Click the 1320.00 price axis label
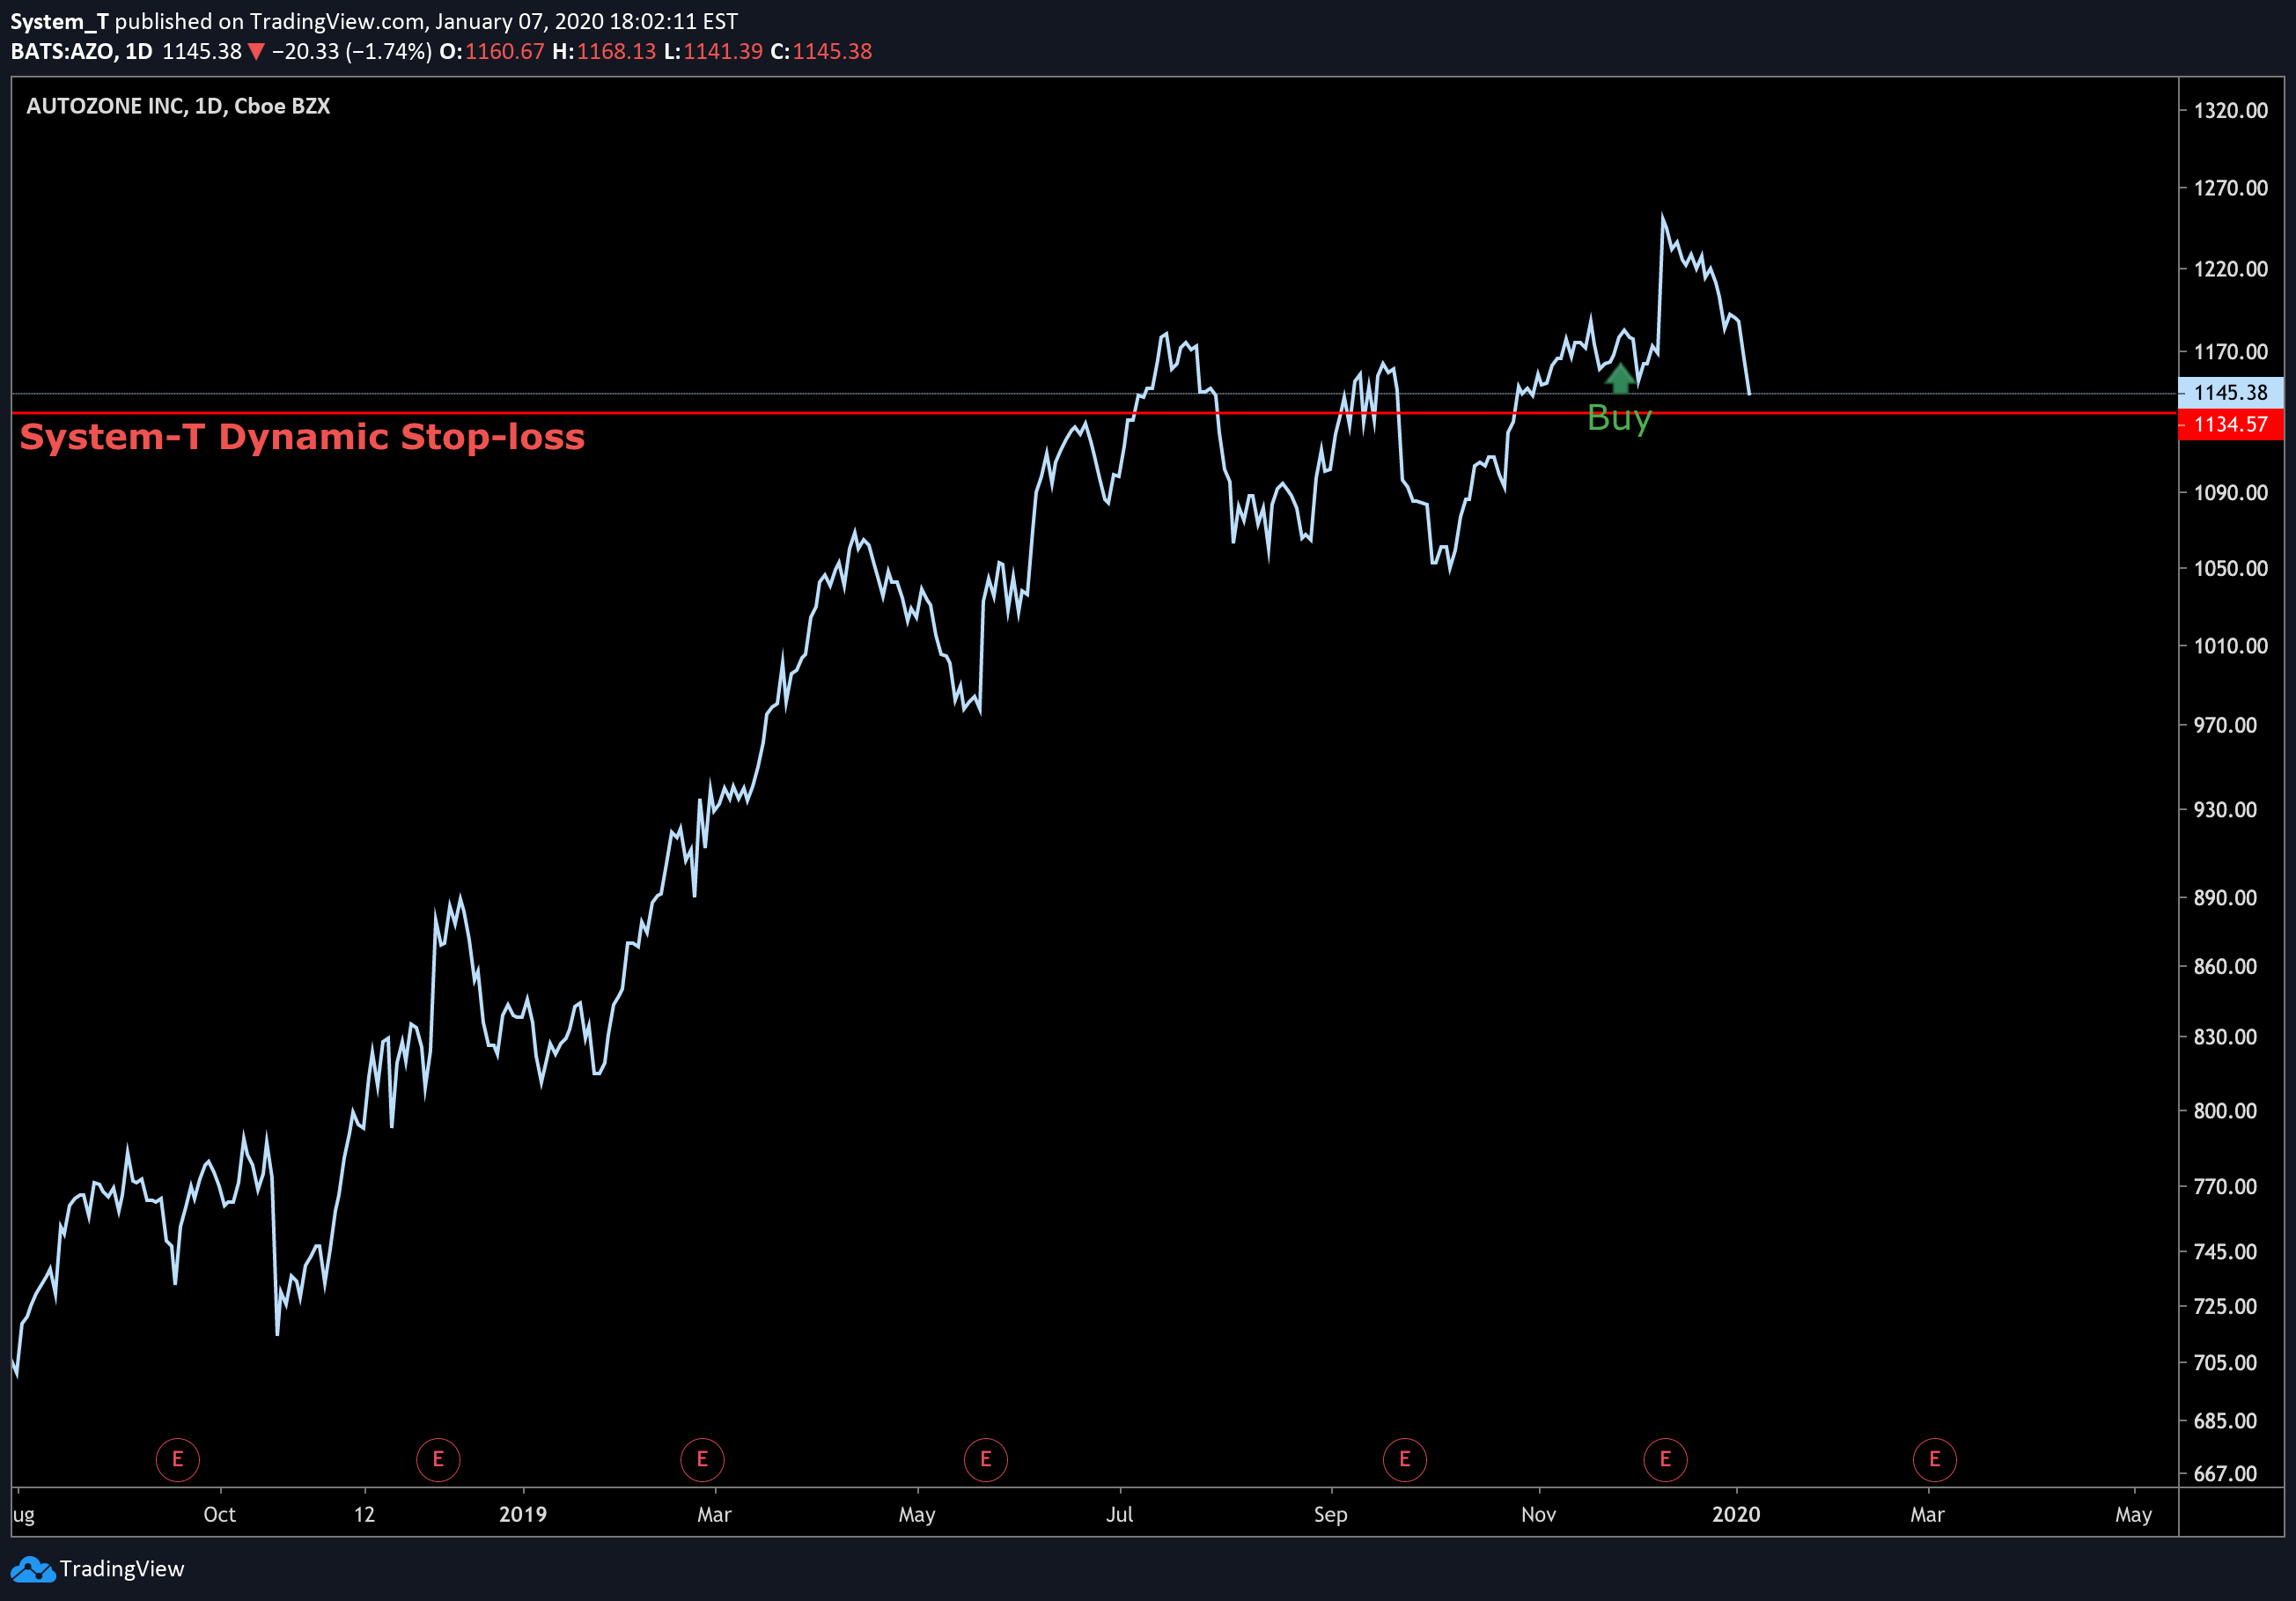This screenshot has height=1601, width=2296. pyautogui.click(x=2231, y=110)
